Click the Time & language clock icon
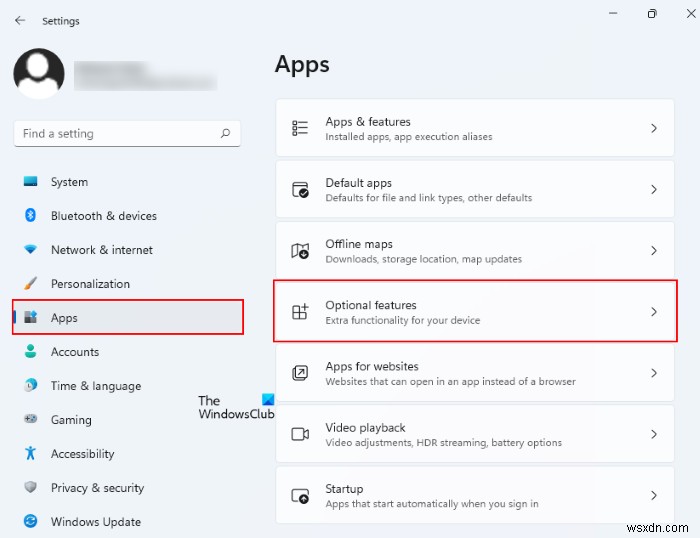 [30, 385]
